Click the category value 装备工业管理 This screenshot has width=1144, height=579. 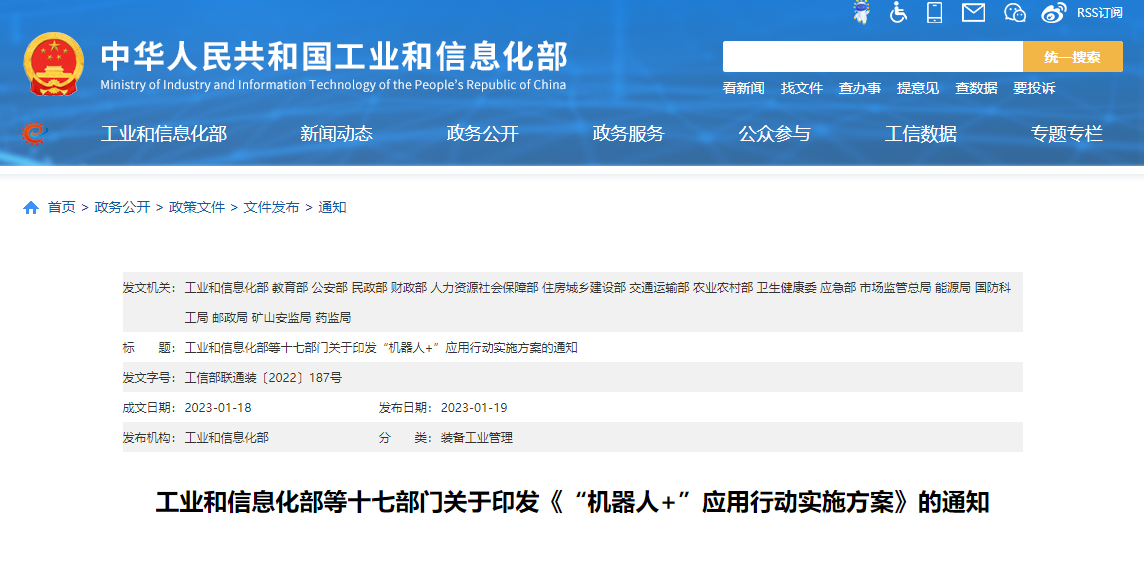(476, 438)
